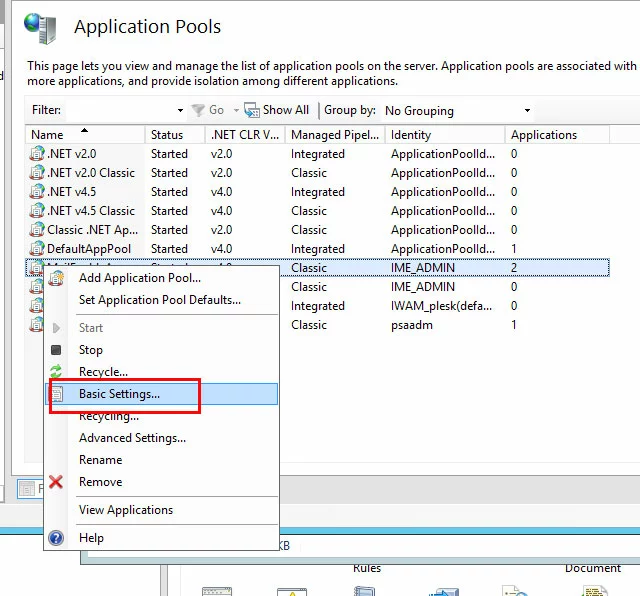Open the Group by No Grouping dropdown
640x596 pixels.
527,111
